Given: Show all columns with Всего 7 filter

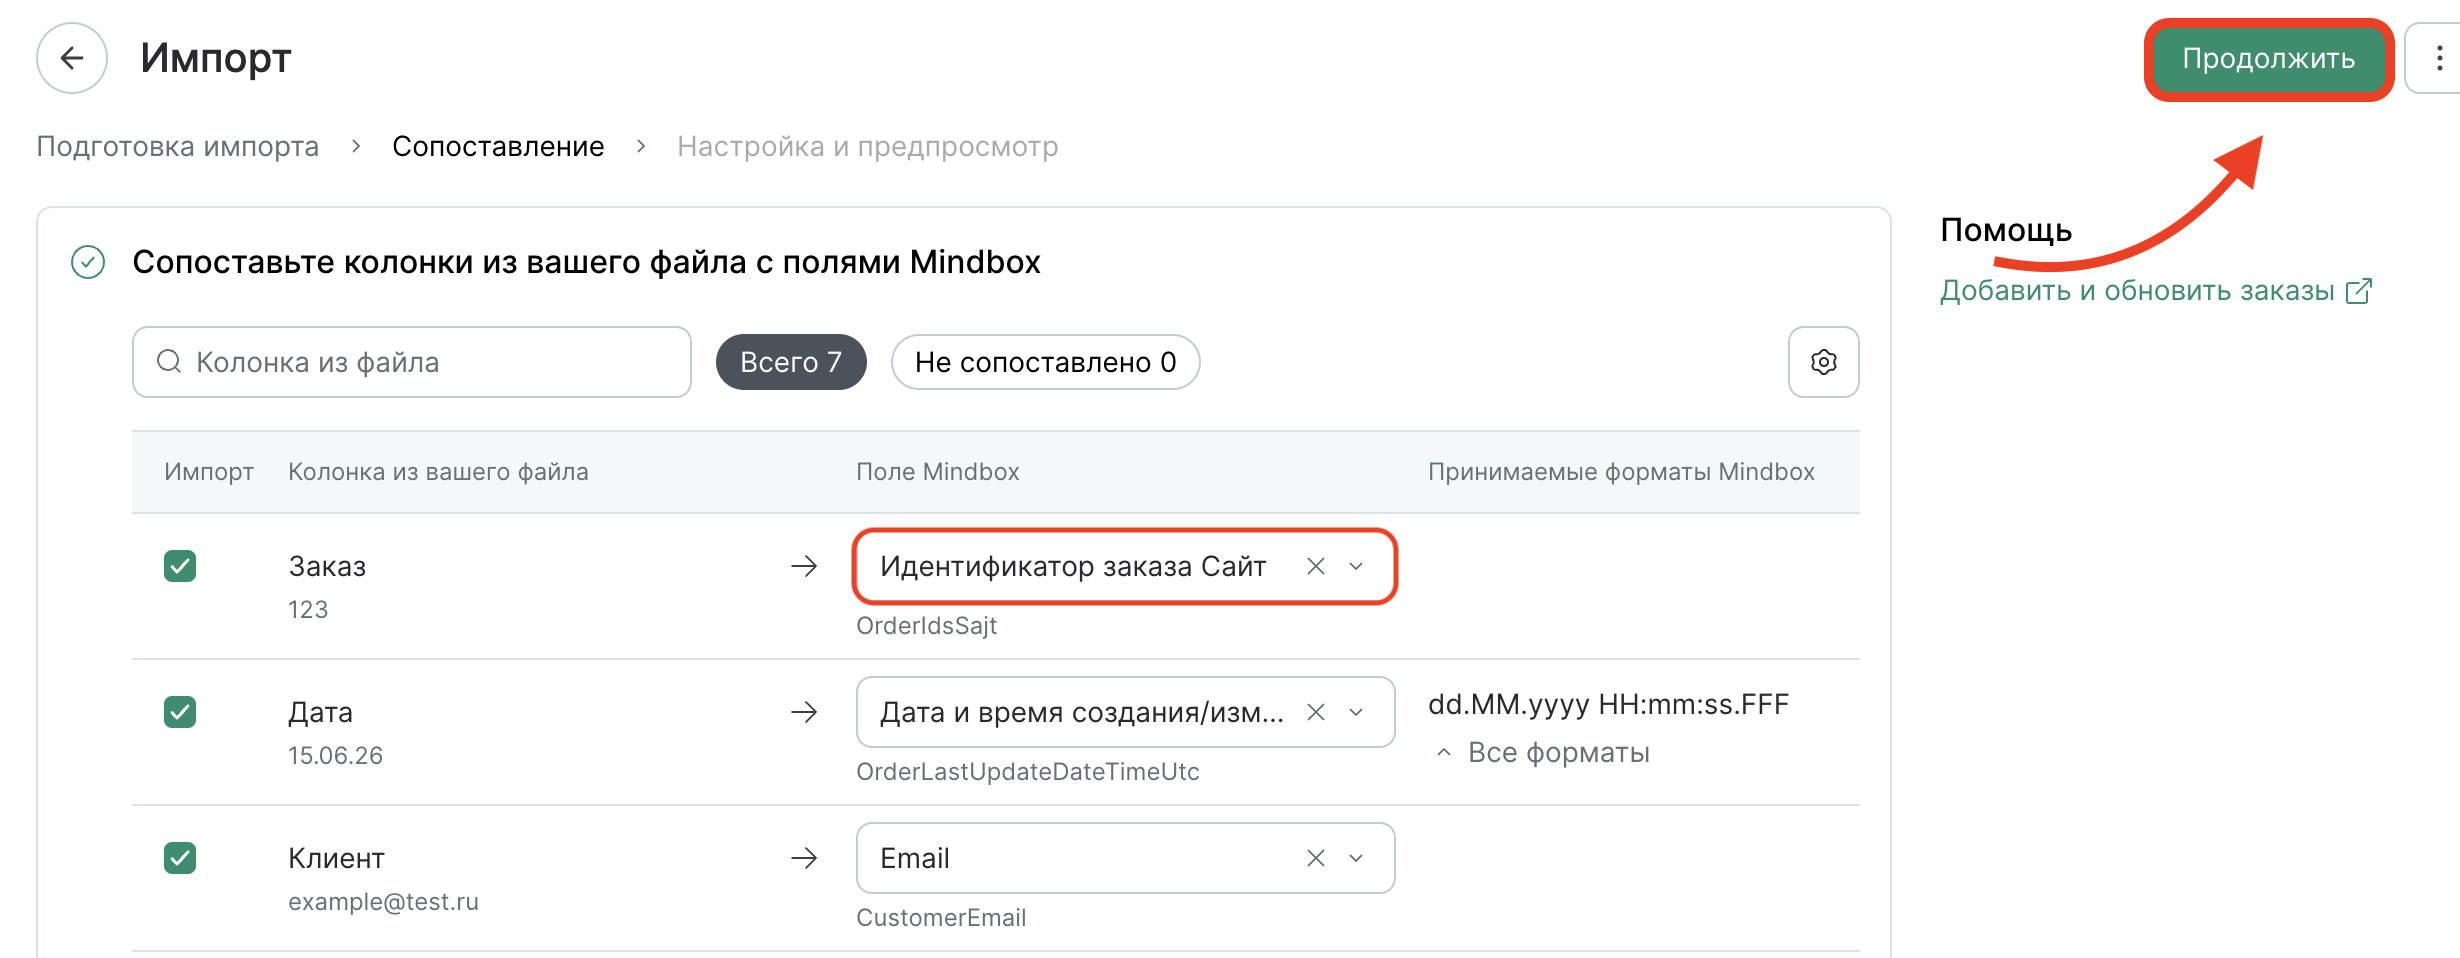Looking at the screenshot, I should [x=791, y=362].
